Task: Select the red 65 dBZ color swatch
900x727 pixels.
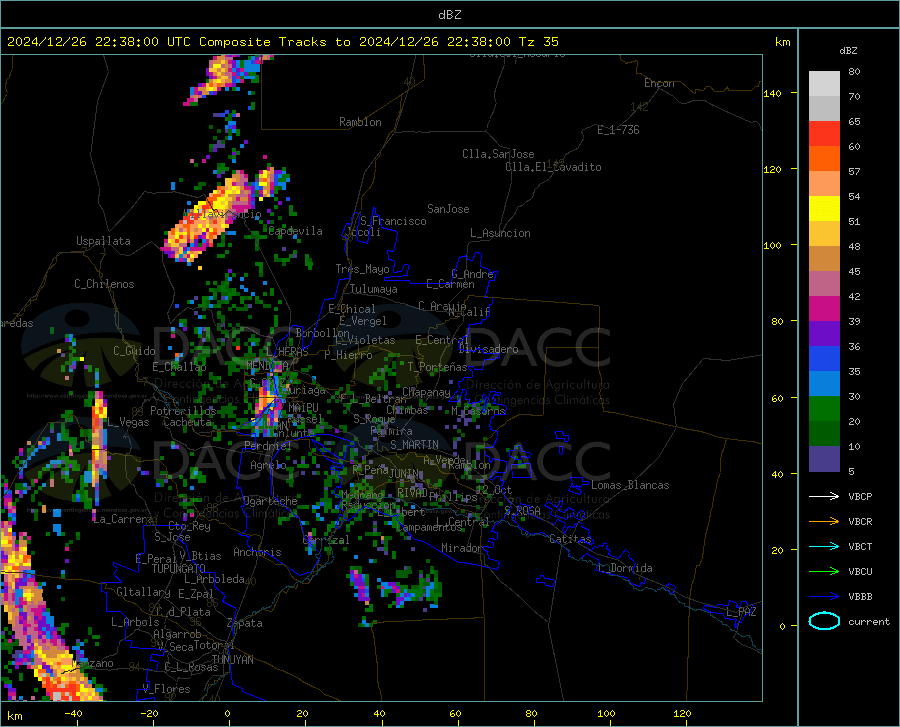Action: 824,134
